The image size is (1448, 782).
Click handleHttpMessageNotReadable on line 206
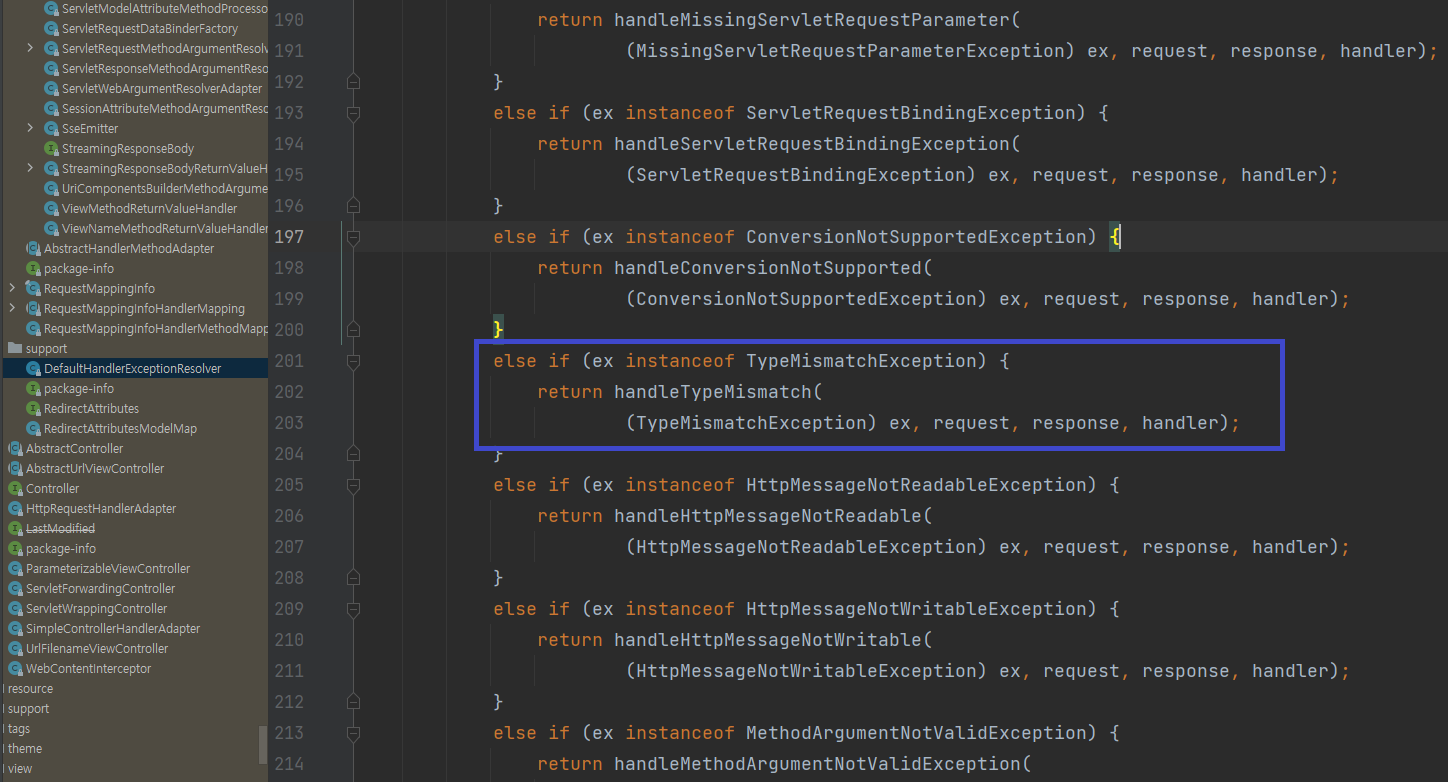click(x=768, y=516)
